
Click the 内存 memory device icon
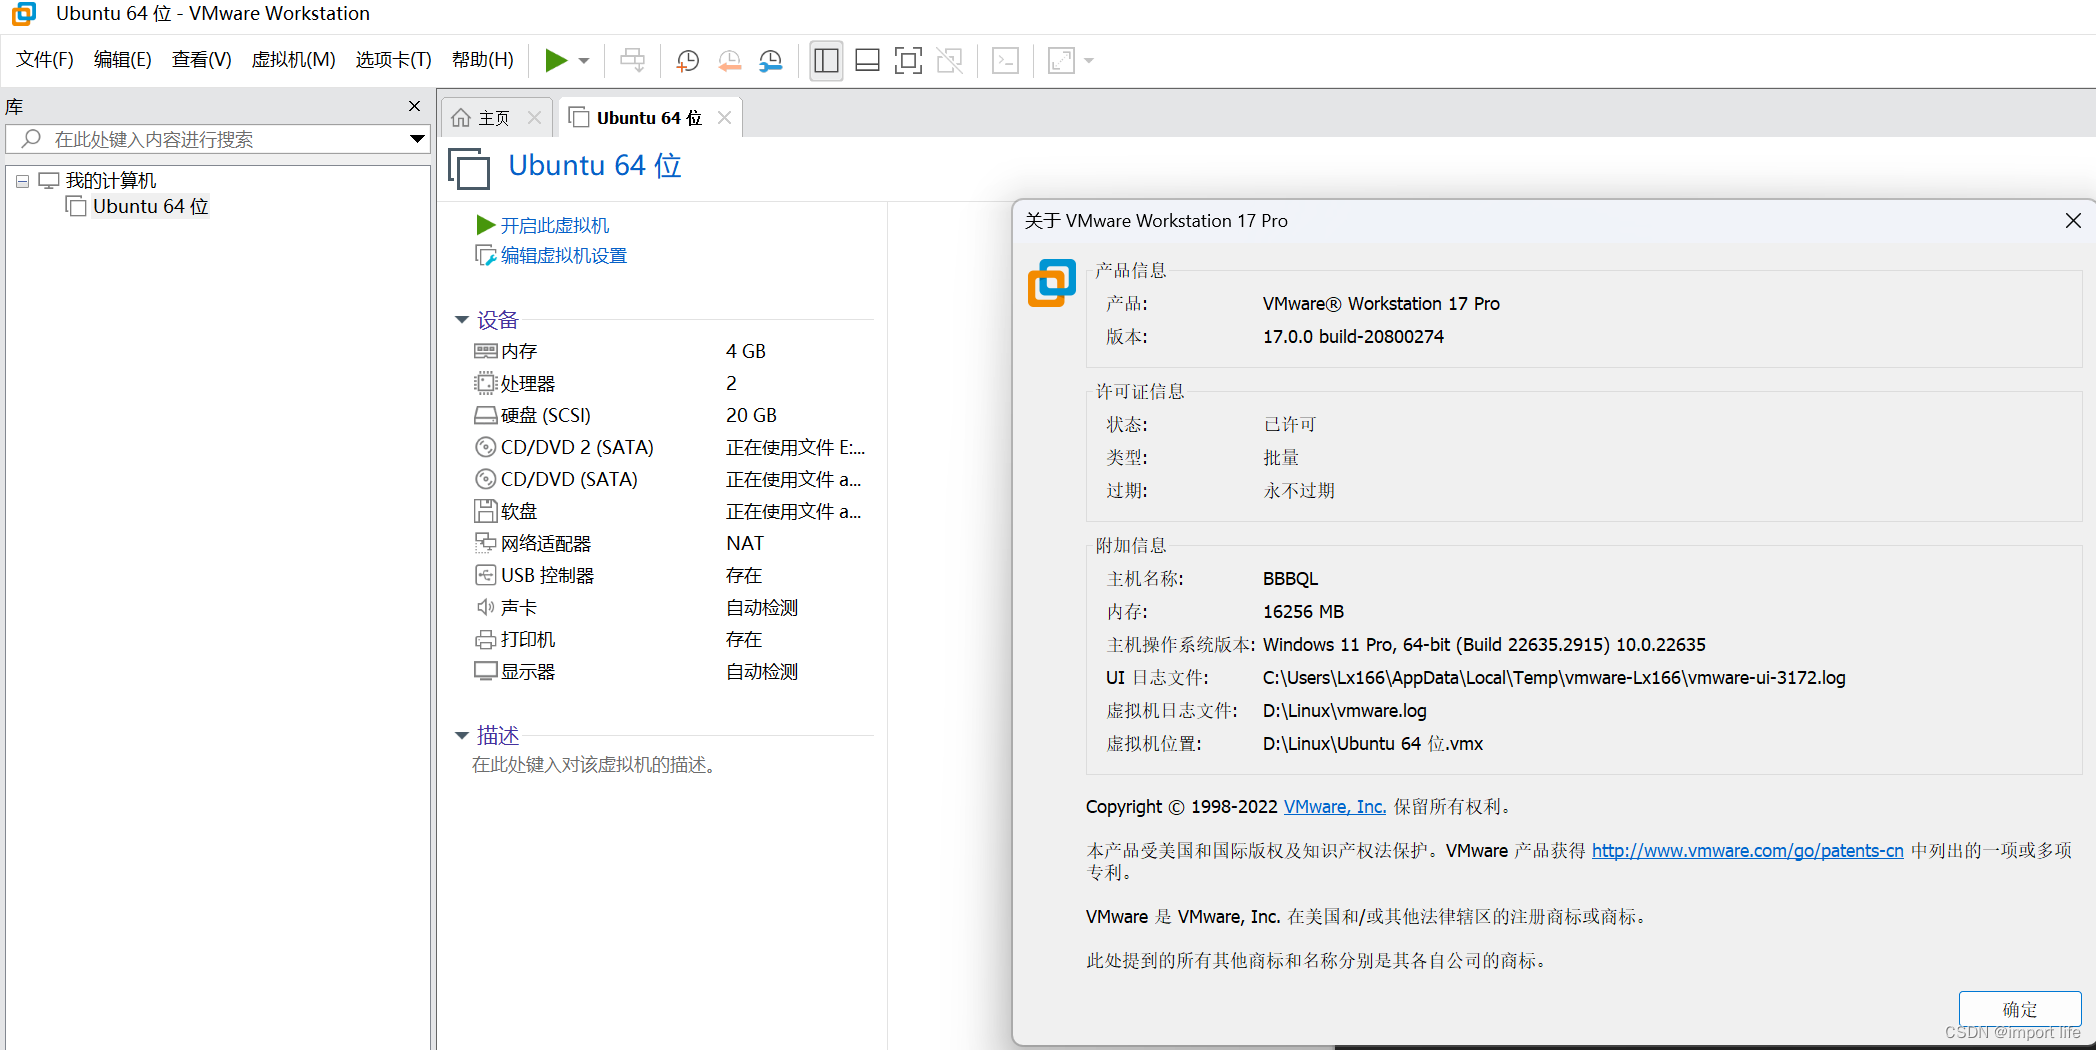[486, 351]
